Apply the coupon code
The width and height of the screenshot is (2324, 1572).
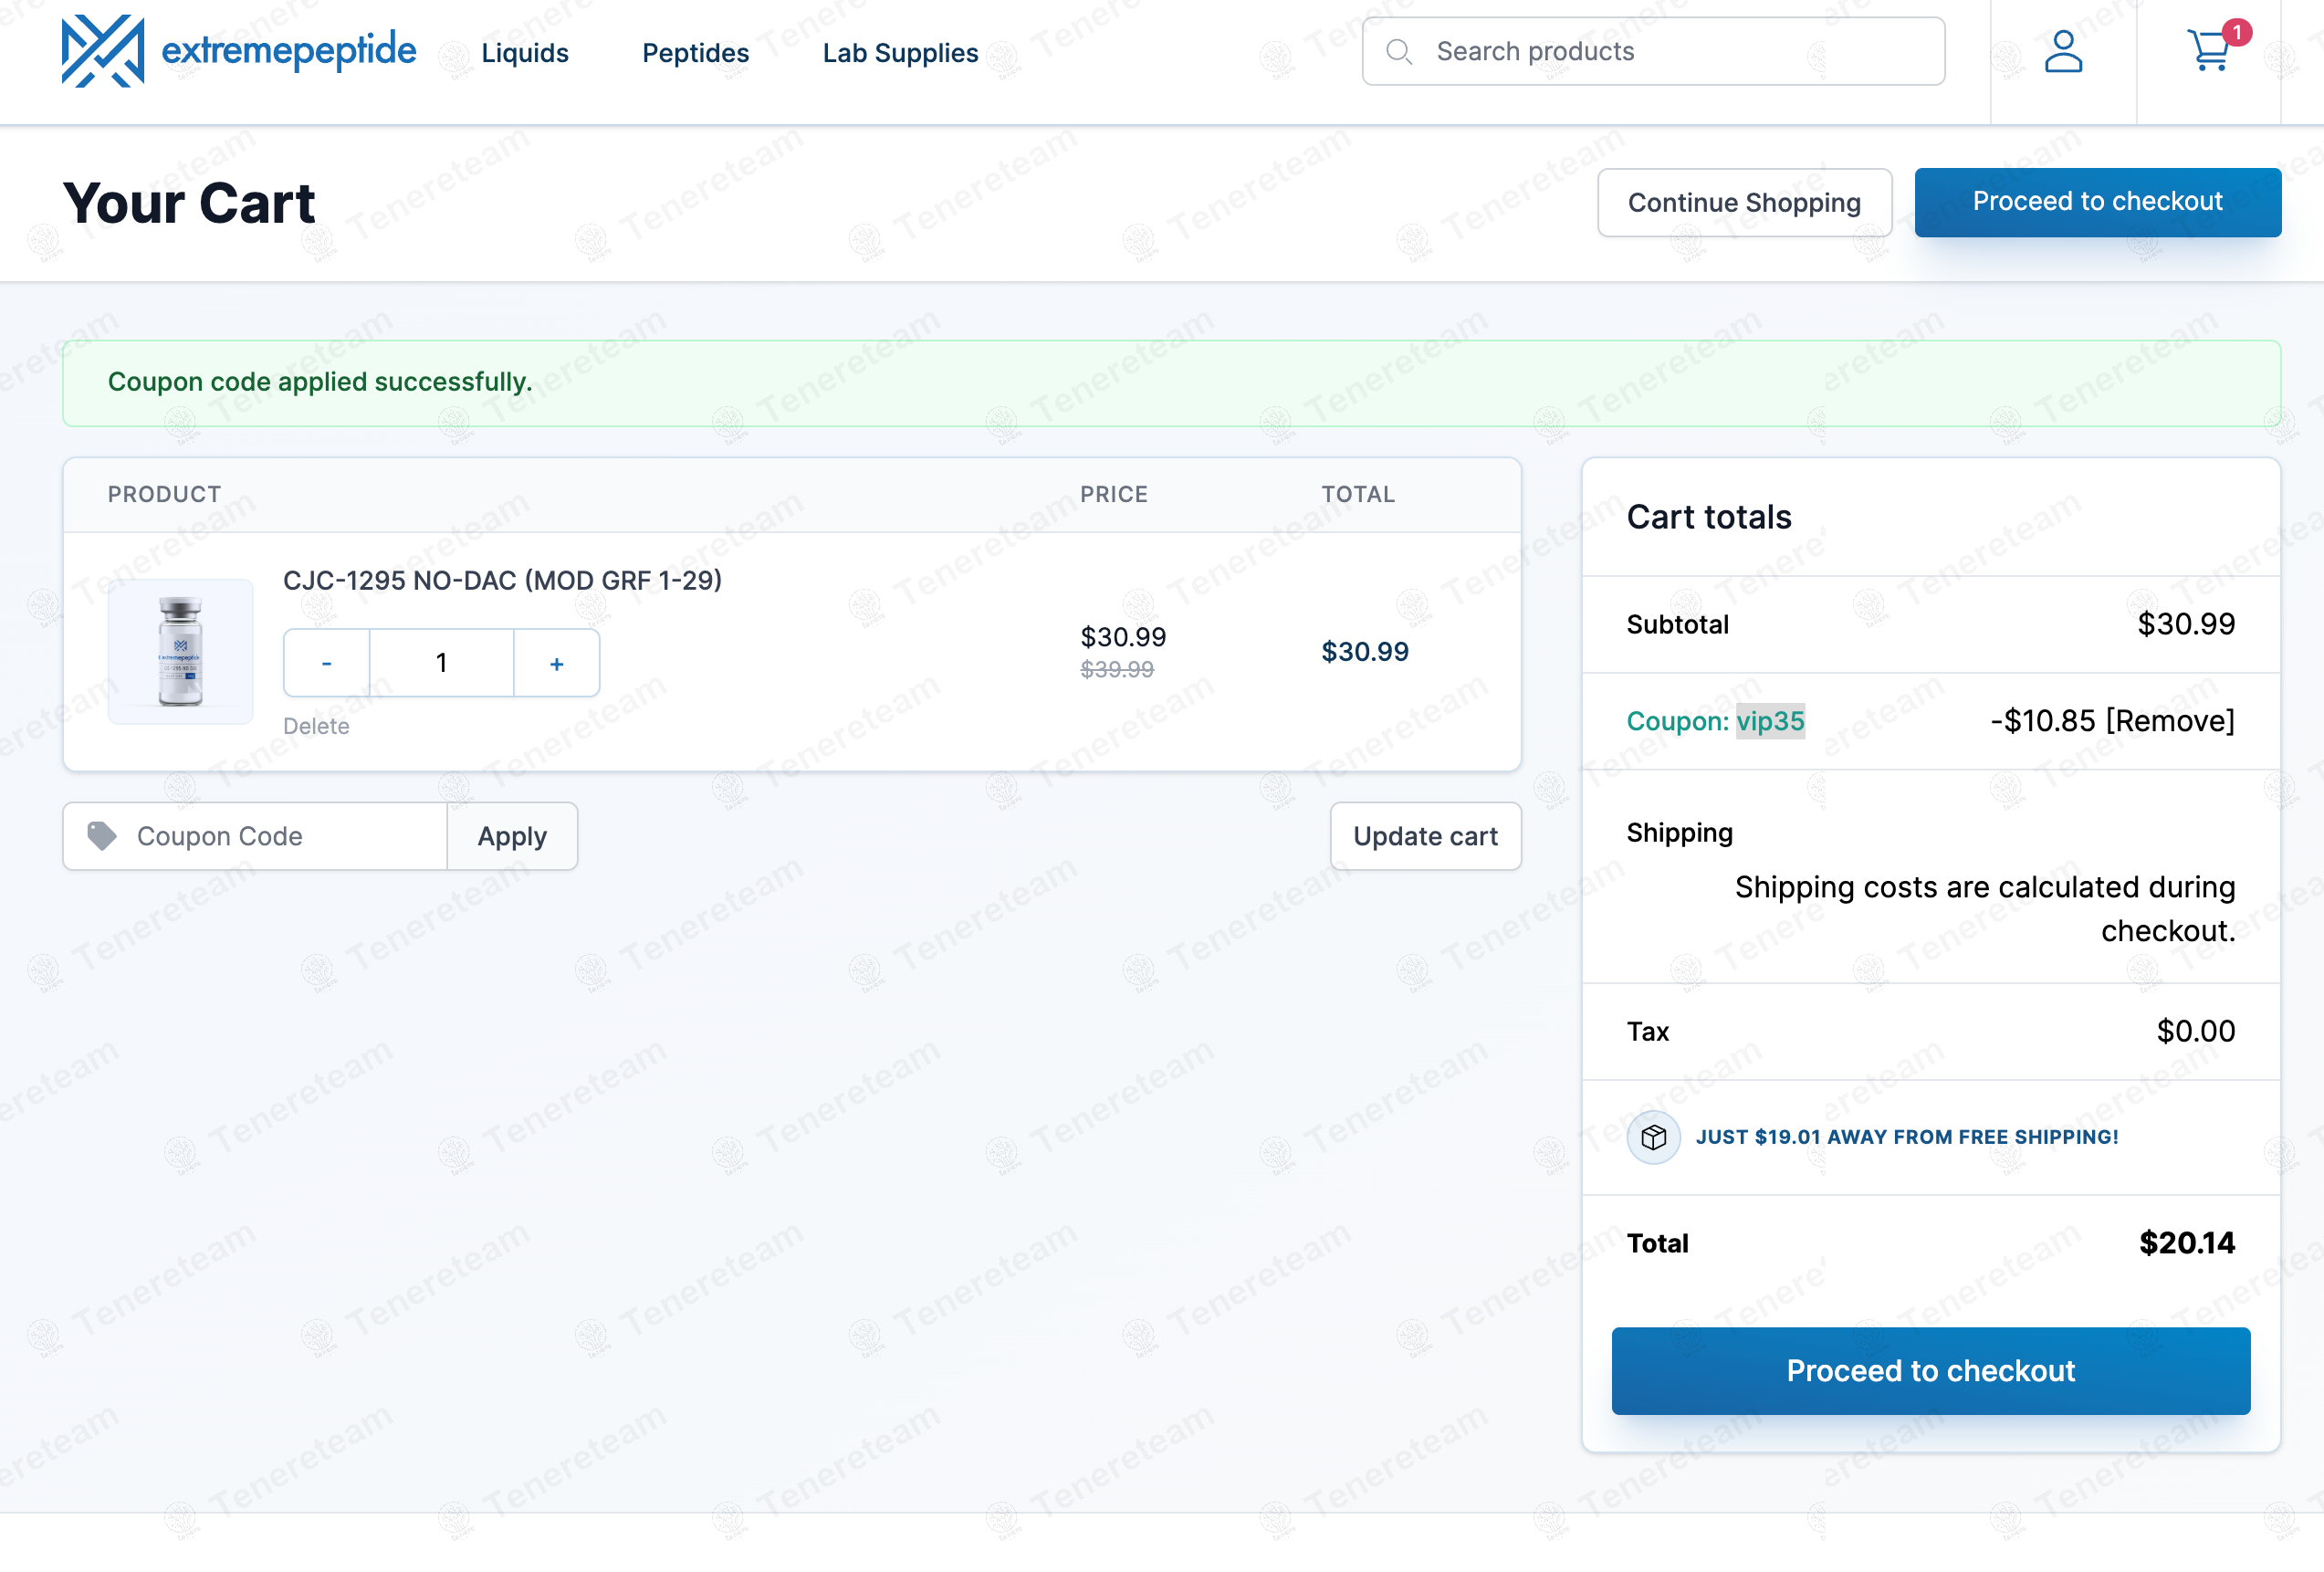coord(512,836)
